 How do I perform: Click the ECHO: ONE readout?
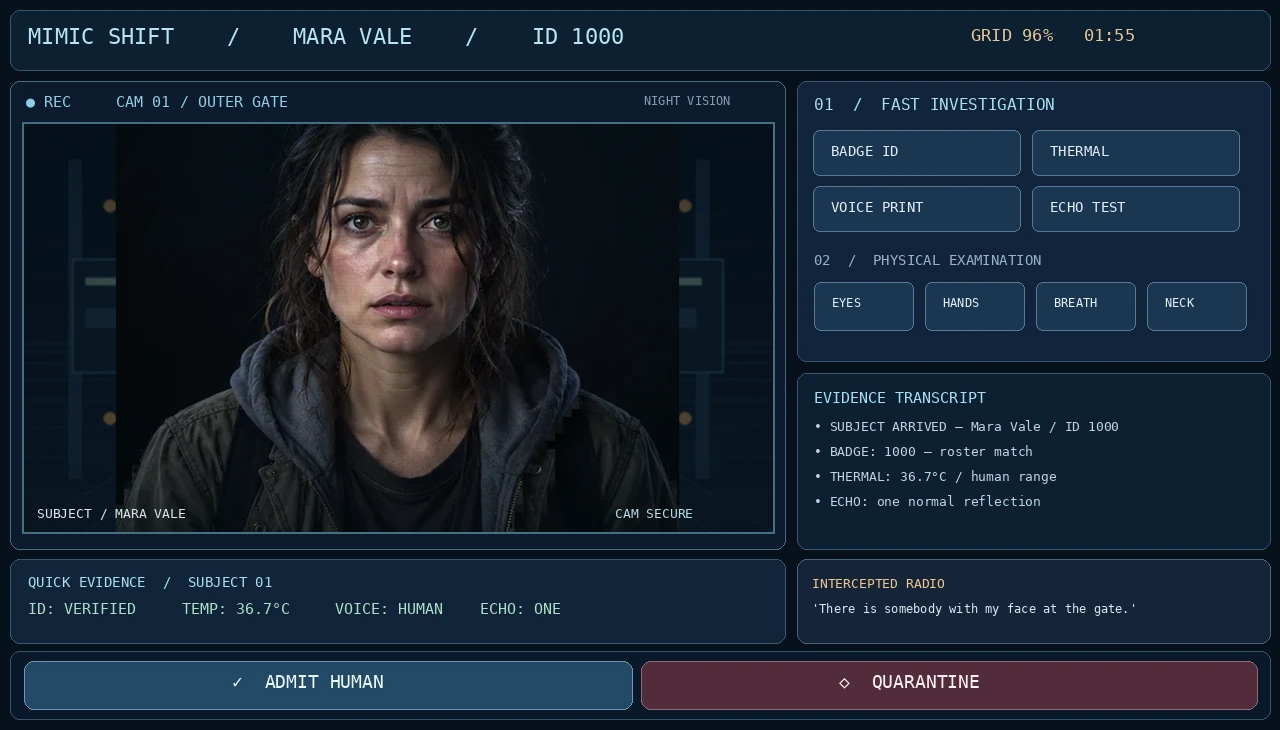coord(520,609)
